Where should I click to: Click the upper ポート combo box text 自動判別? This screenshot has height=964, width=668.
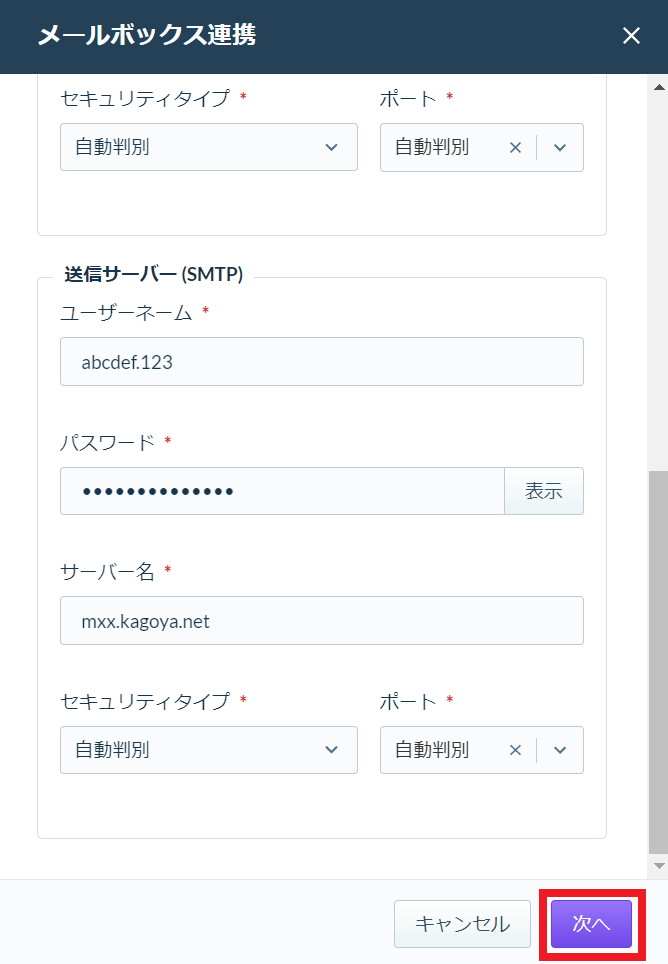[432, 147]
